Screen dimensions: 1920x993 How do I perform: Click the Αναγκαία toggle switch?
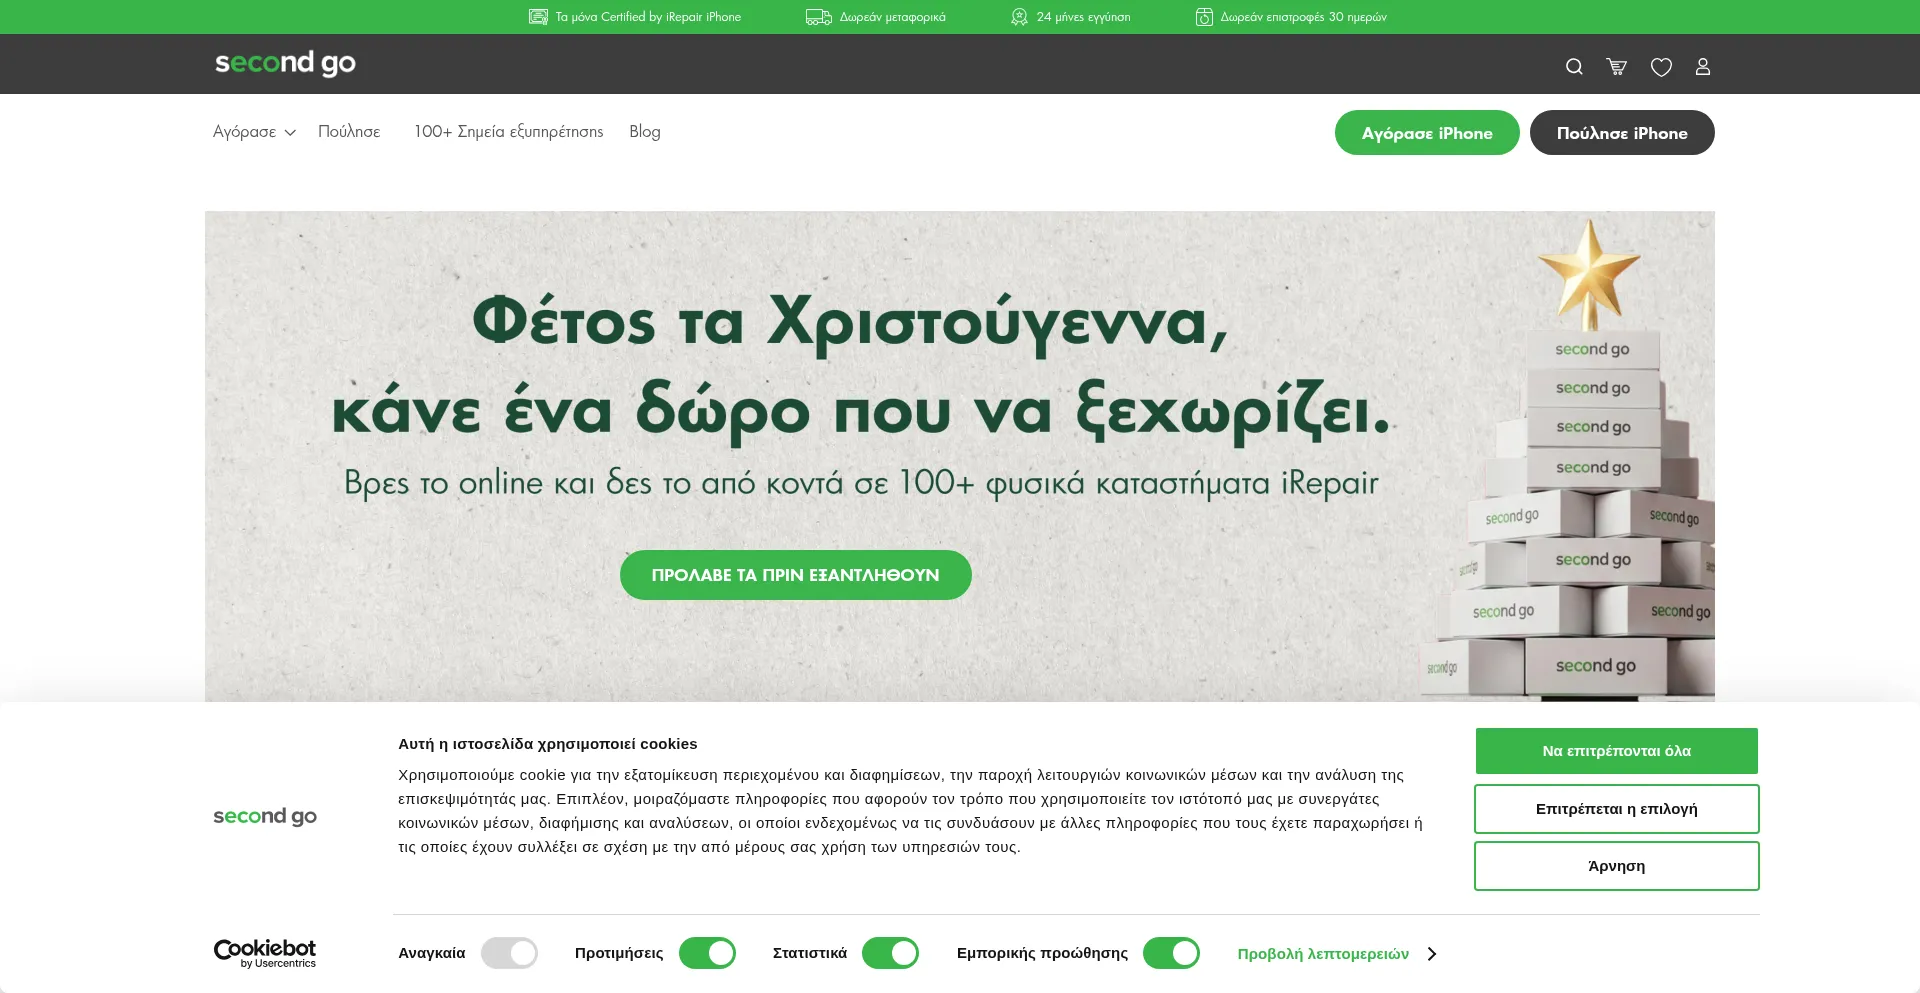pos(509,953)
